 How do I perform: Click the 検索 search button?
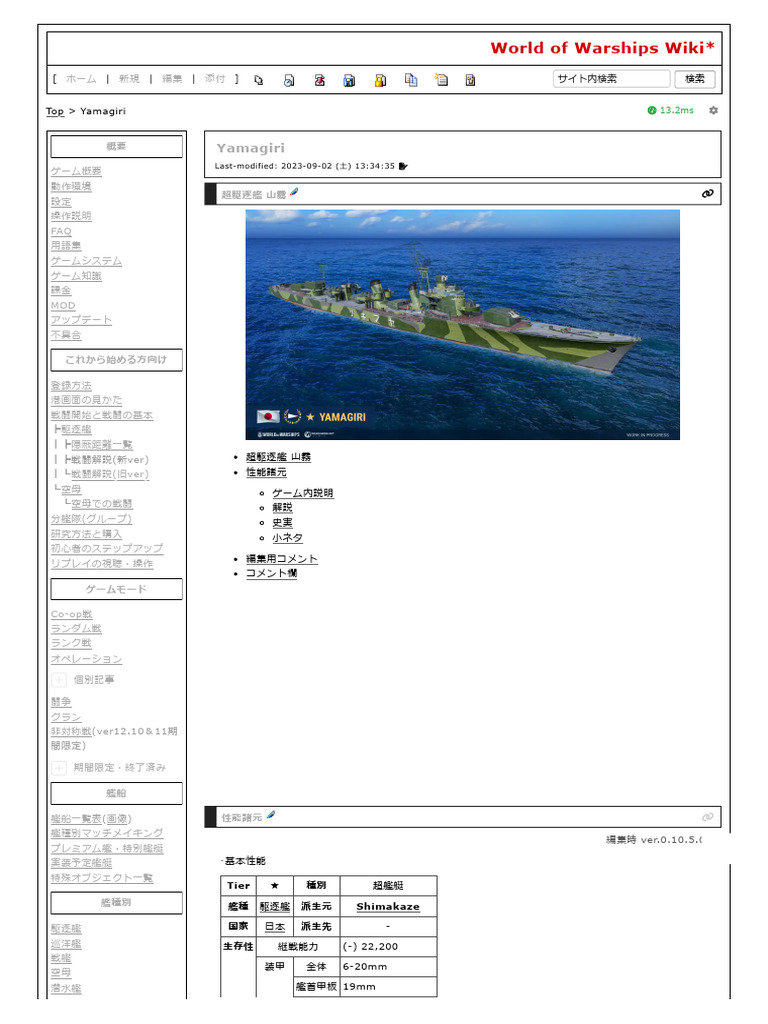pyautogui.click(x=695, y=79)
